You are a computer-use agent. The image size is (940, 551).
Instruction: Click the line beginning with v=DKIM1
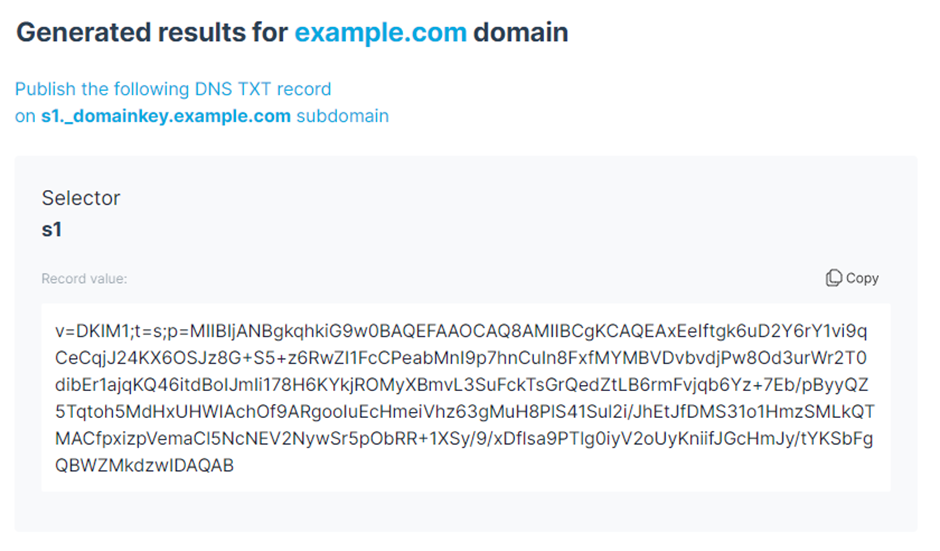461,331
